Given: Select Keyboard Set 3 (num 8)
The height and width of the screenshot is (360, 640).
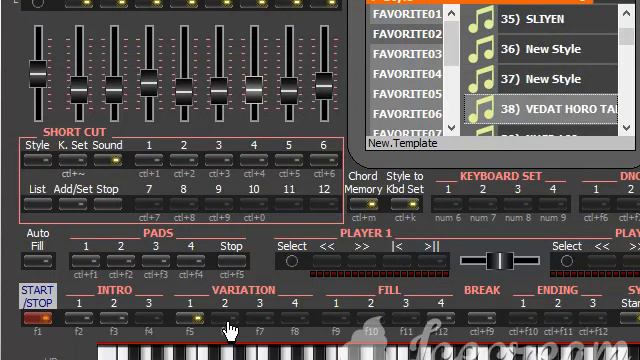Looking at the screenshot, I should coord(518,204).
